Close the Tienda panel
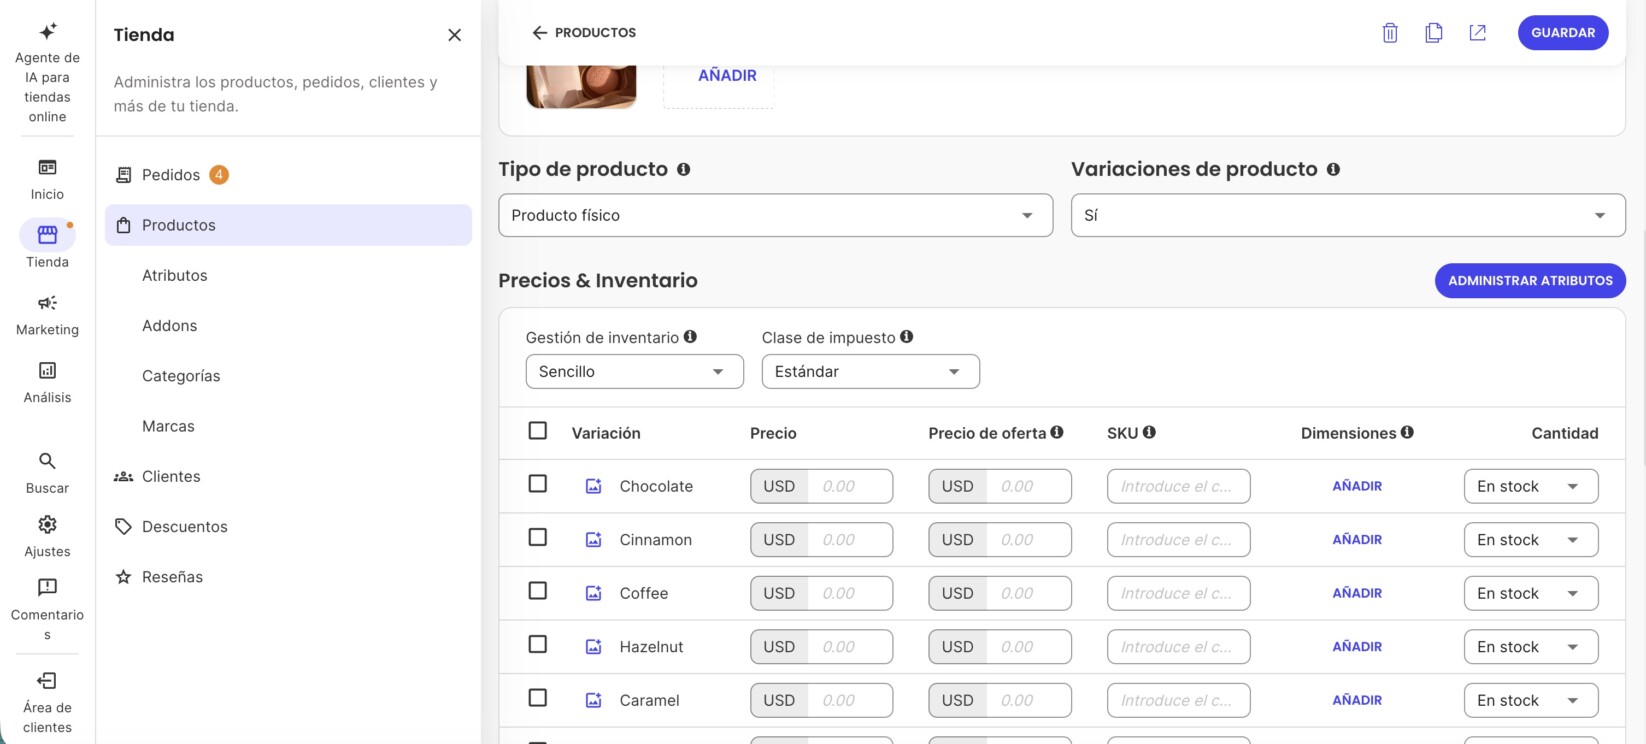 (455, 35)
